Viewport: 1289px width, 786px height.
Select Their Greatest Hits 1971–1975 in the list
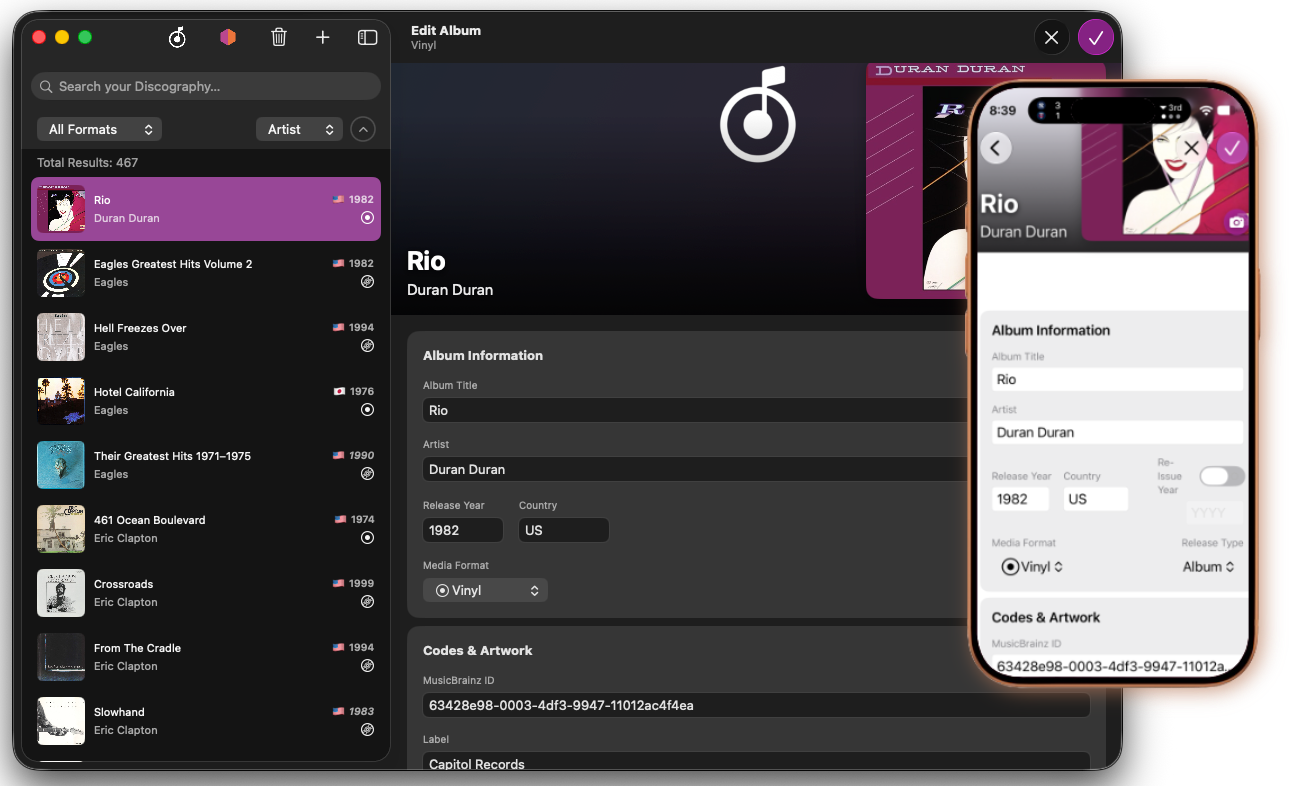coord(206,465)
